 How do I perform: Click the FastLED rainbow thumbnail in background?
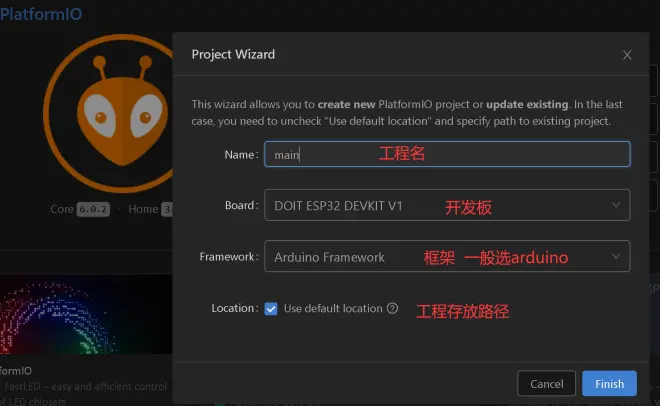(x=86, y=314)
